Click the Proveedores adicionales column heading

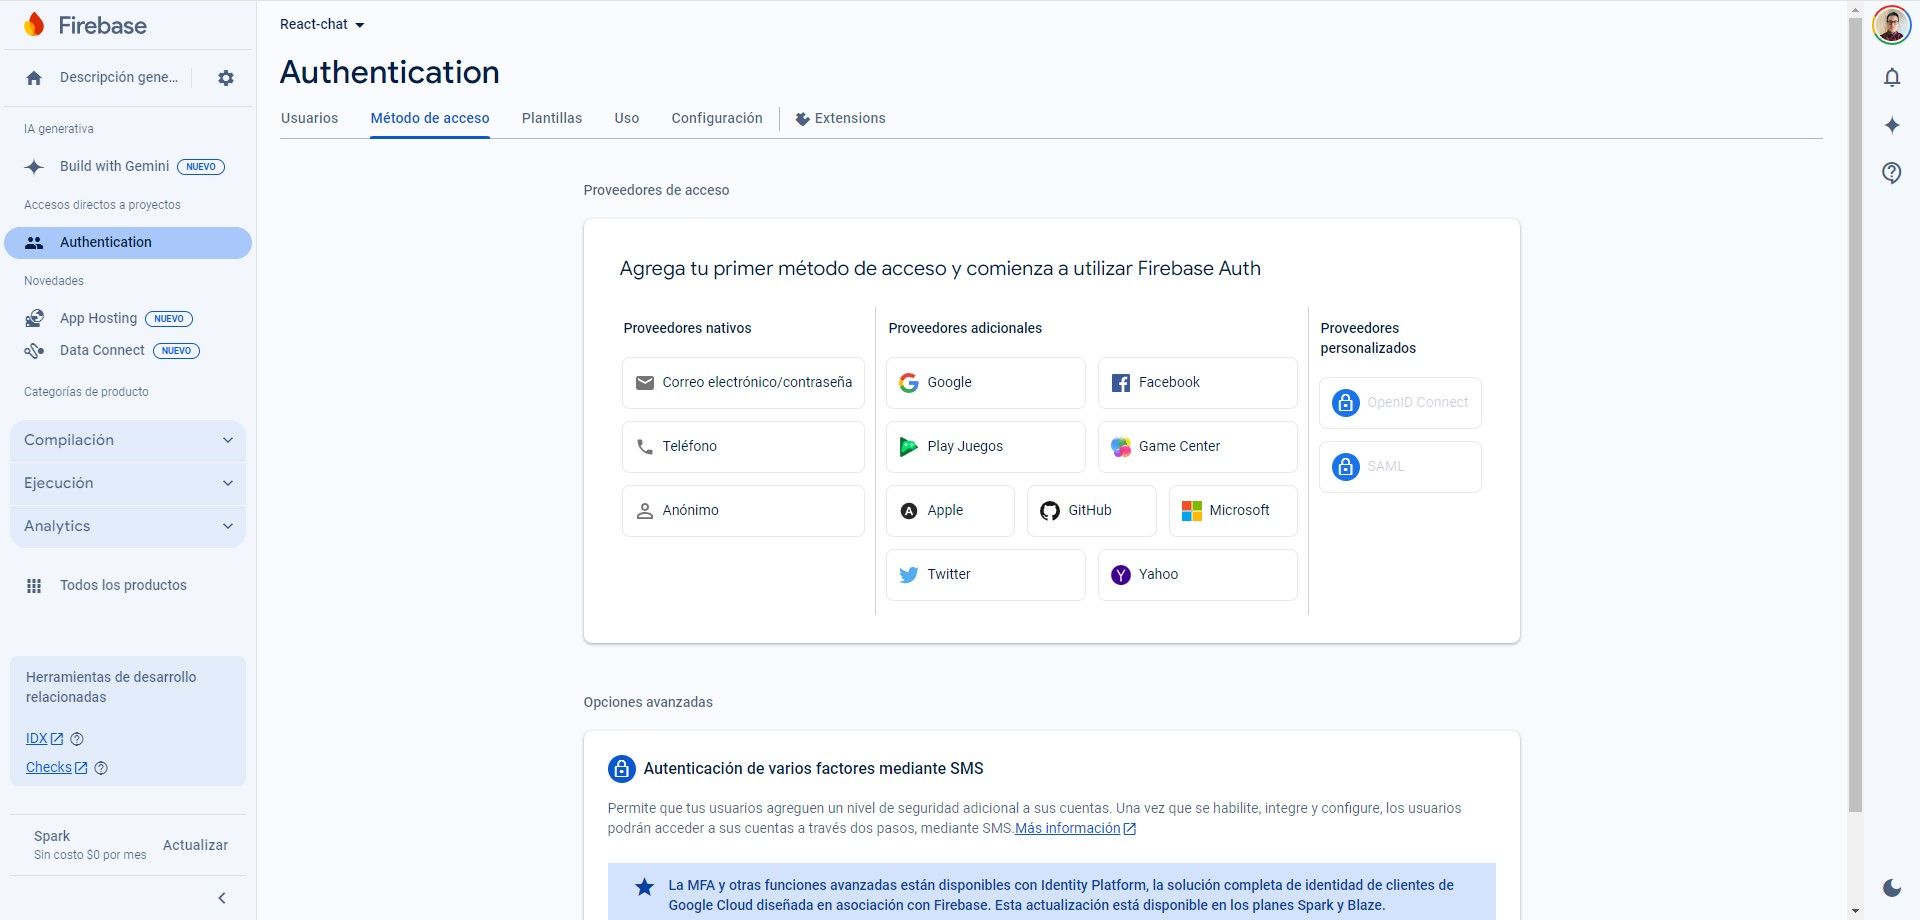coord(965,328)
